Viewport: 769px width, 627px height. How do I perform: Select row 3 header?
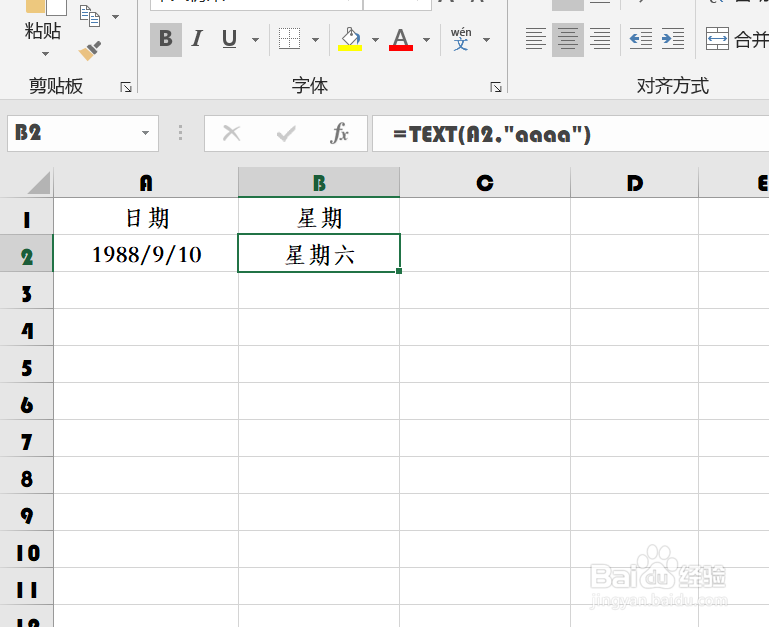pyautogui.click(x=26, y=290)
